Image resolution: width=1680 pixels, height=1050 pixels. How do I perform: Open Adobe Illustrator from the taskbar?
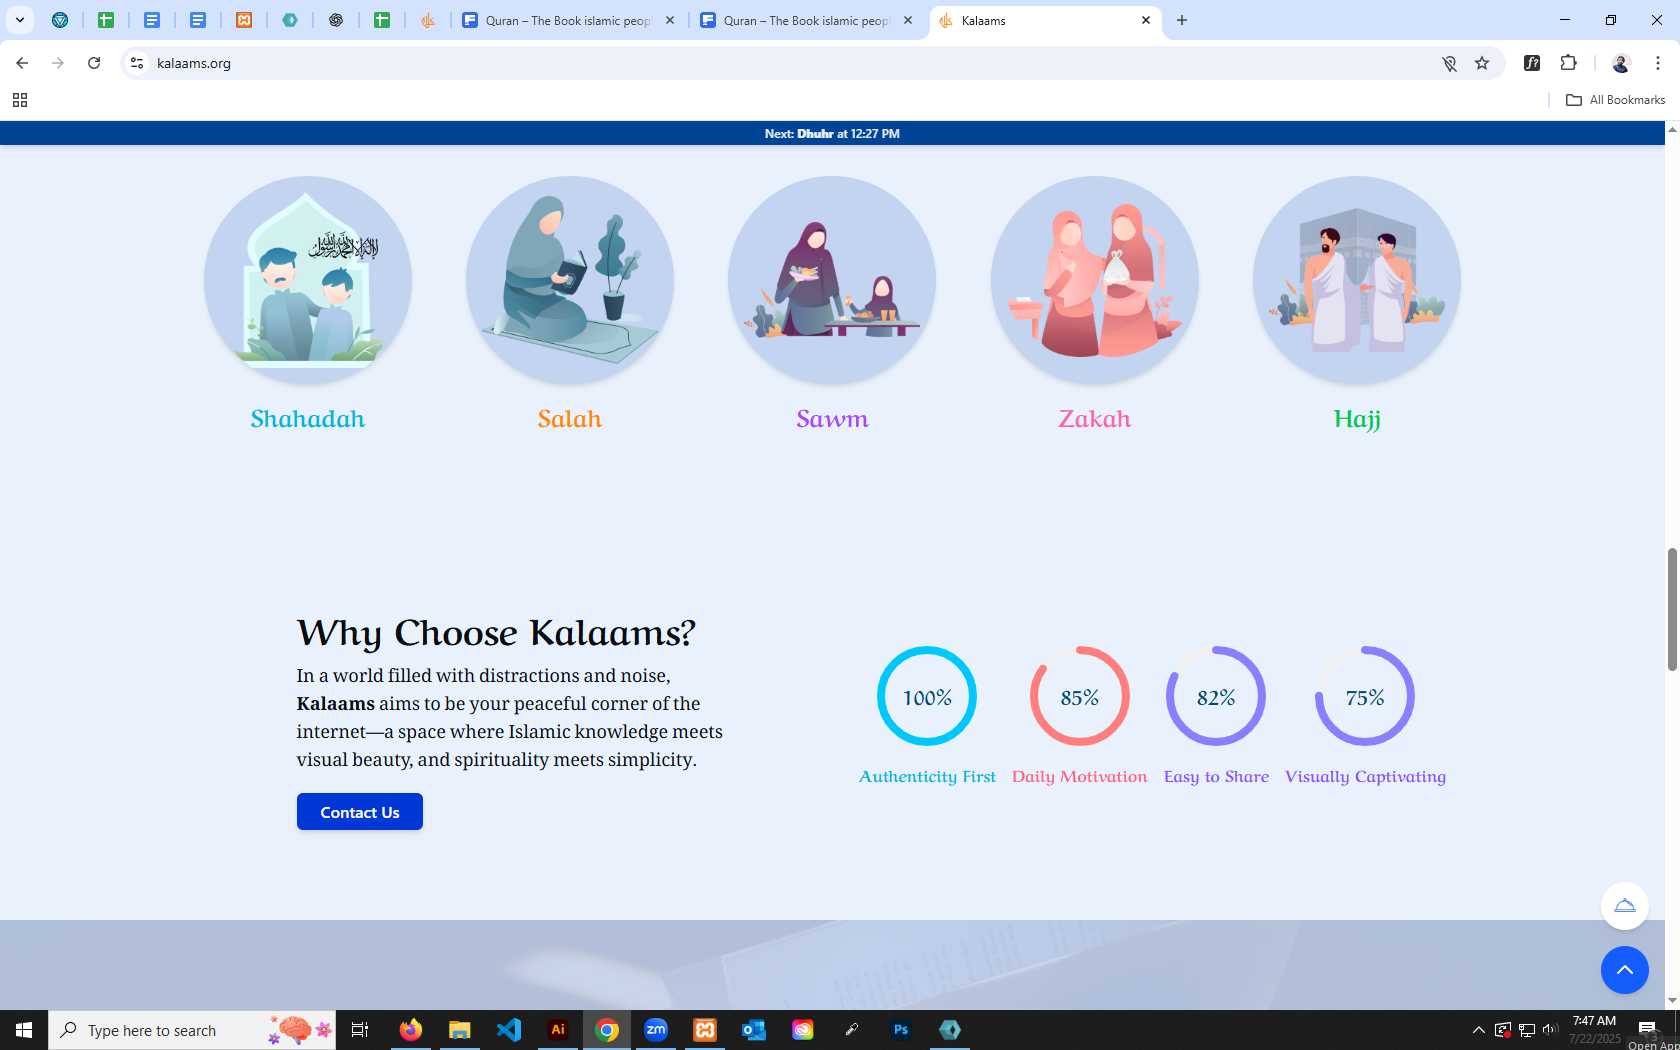(x=558, y=1030)
